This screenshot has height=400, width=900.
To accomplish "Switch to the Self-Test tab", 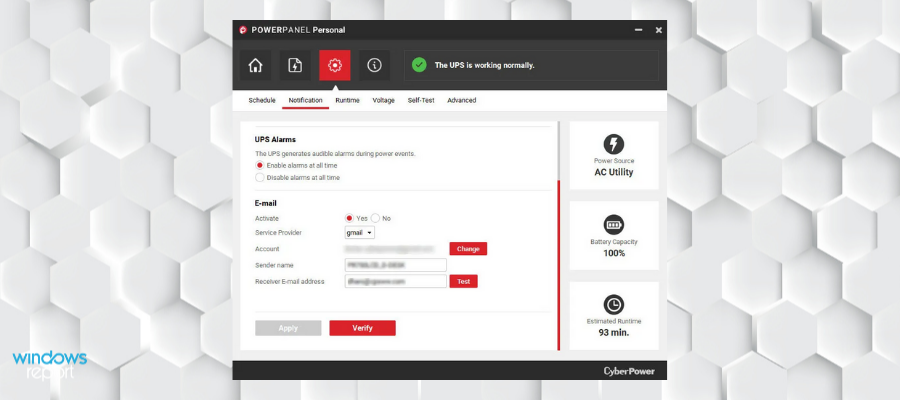I will [421, 100].
